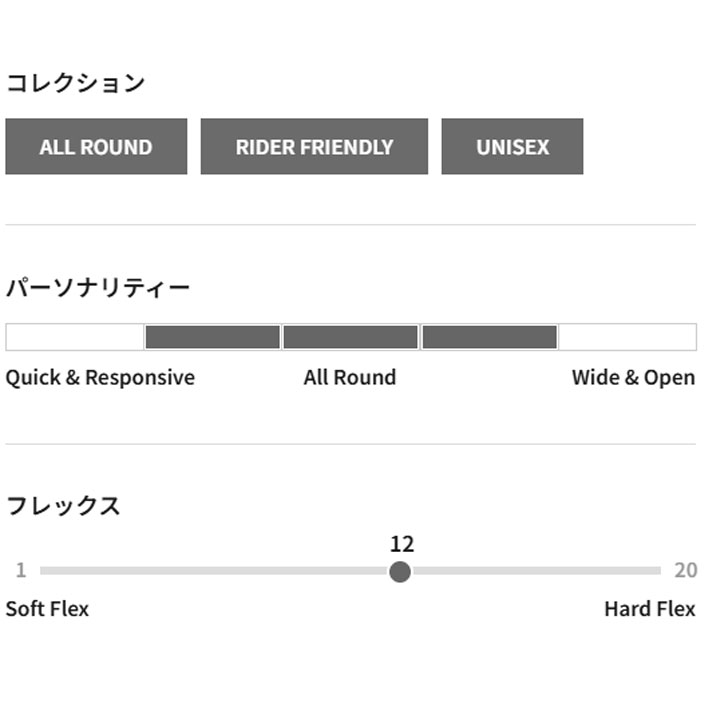Screen dimensions: 710x710
Task: Click the filled personality segment above All Round
Action: (350, 337)
